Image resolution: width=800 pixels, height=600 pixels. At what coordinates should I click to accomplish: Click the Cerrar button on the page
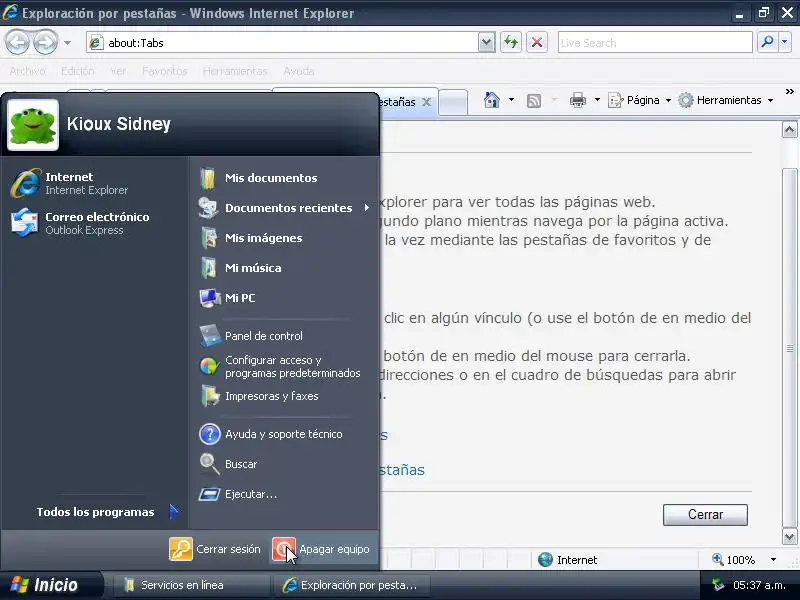coord(705,514)
